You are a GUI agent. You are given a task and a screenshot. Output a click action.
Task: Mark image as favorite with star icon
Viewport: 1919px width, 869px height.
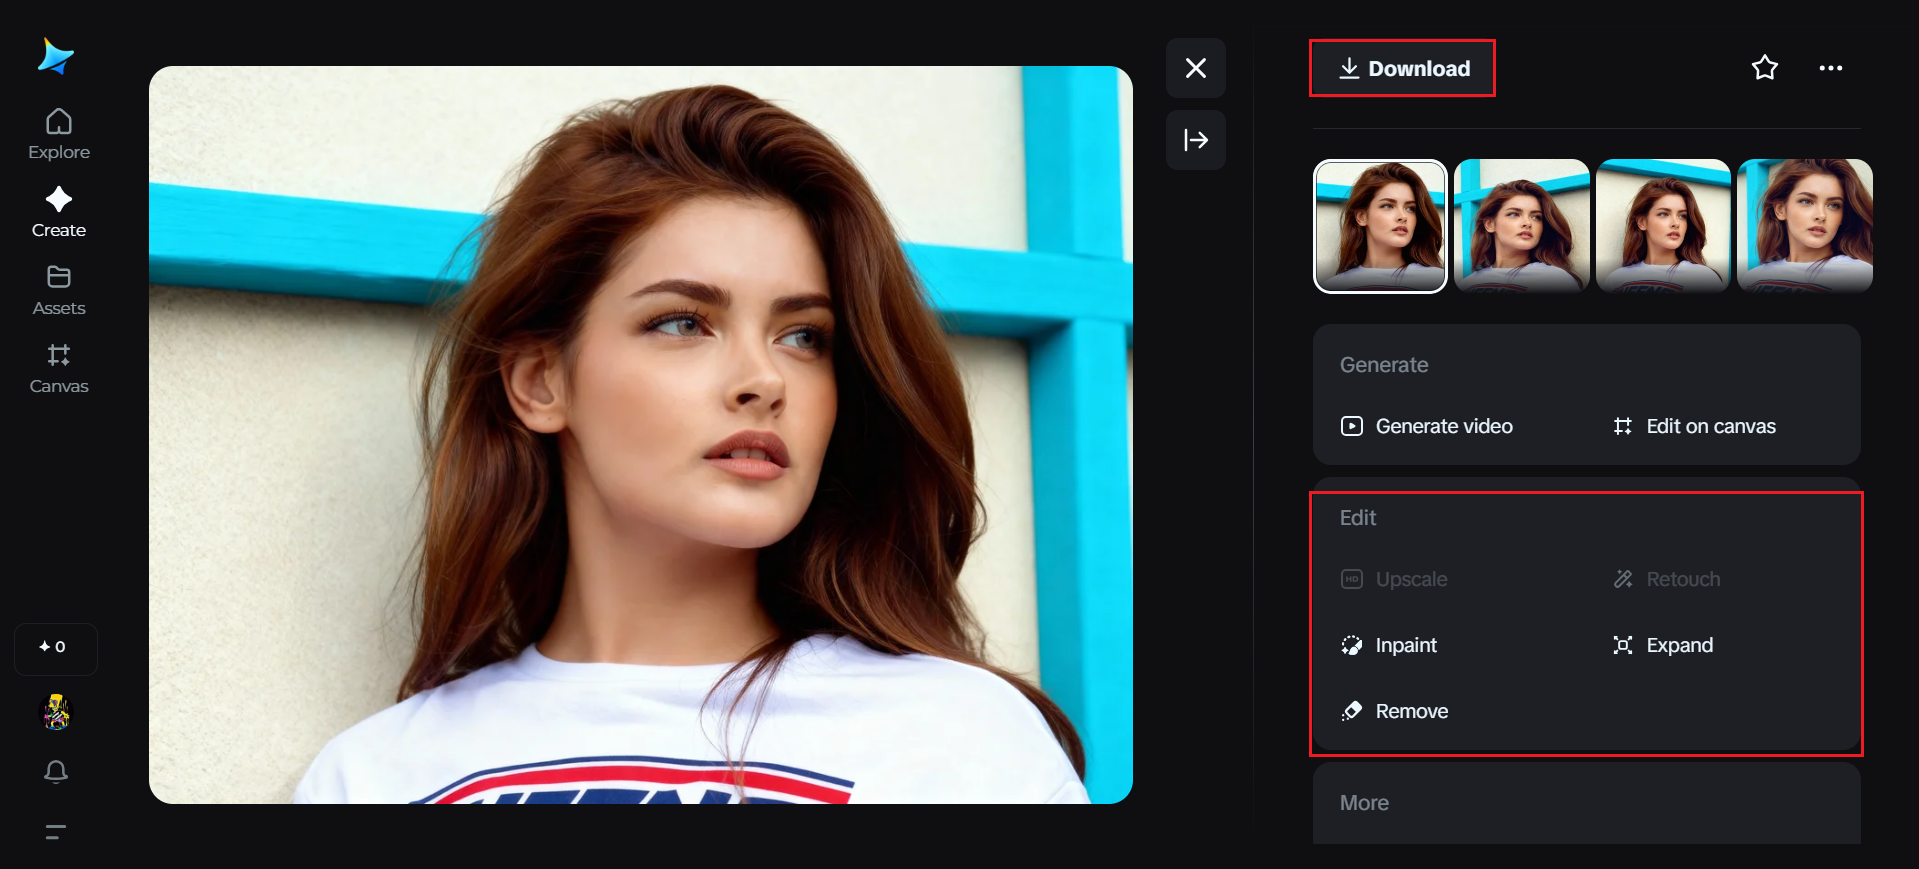(x=1765, y=68)
